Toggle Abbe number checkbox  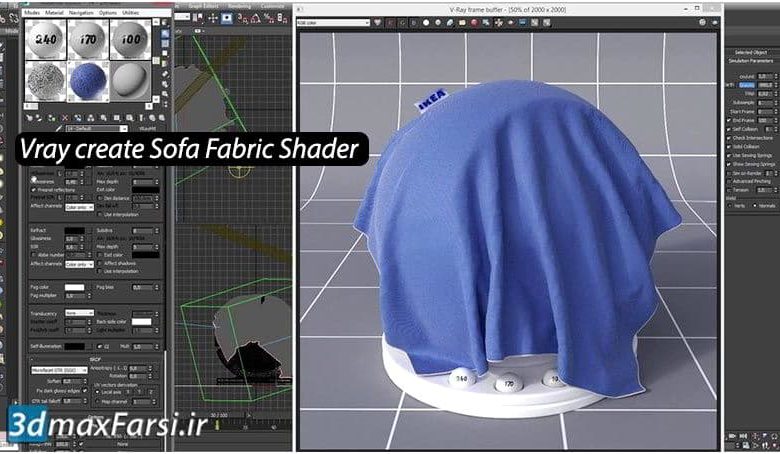click(x=34, y=255)
